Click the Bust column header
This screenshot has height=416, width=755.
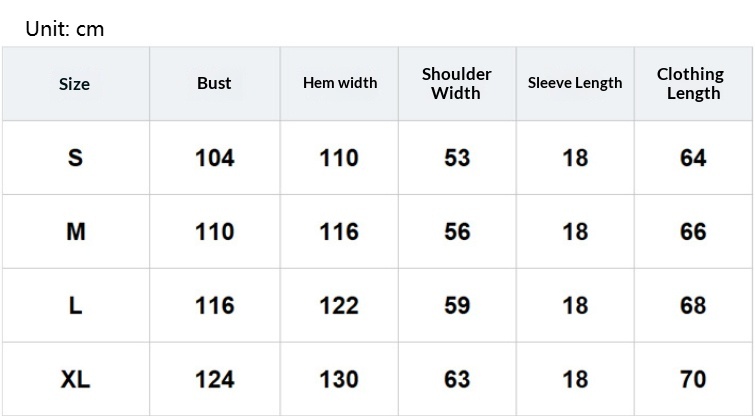(214, 83)
